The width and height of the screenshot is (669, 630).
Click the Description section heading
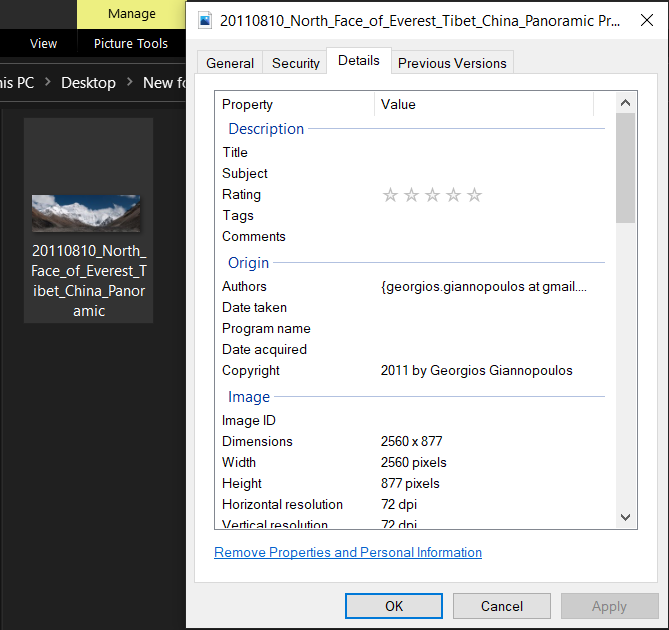266,128
